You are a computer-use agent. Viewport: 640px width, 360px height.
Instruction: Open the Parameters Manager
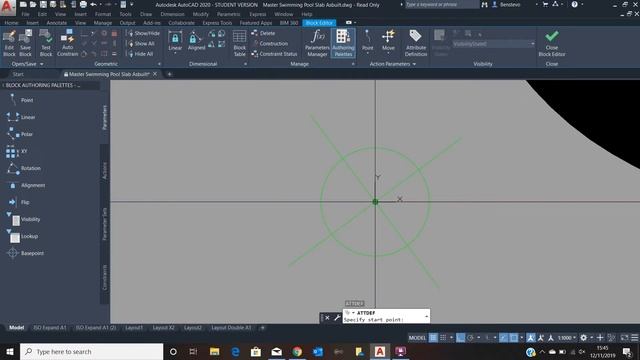317,43
